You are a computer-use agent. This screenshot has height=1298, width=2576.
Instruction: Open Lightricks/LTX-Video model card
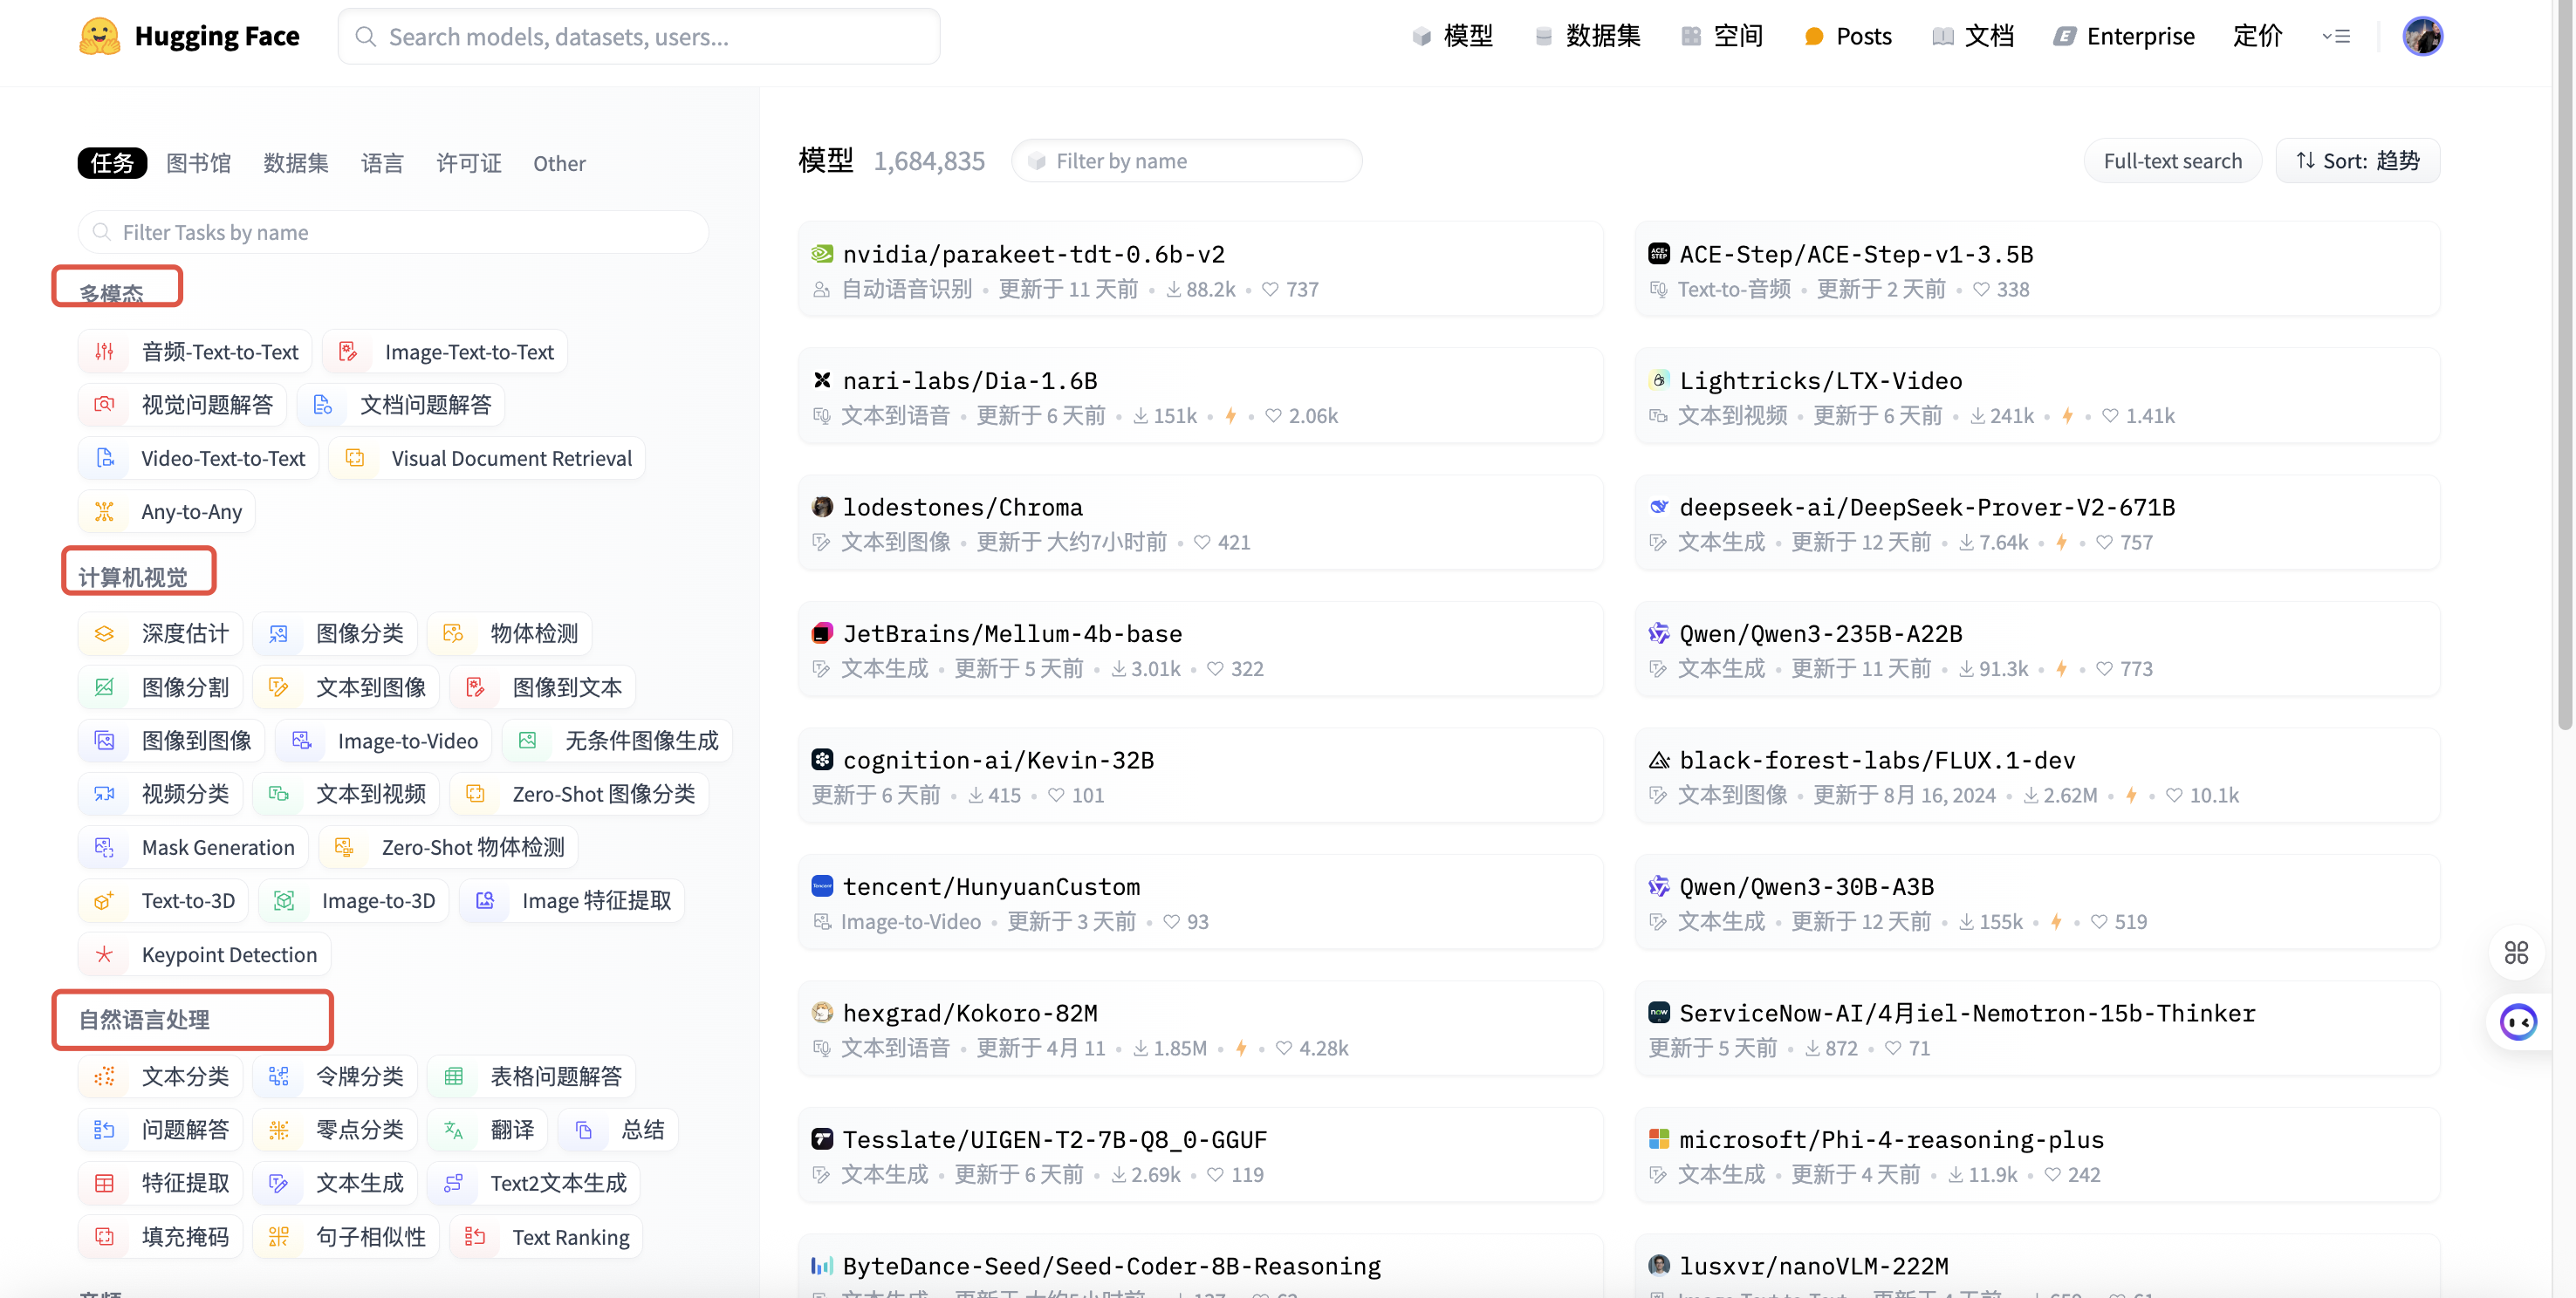click(x=2037, y=396)
